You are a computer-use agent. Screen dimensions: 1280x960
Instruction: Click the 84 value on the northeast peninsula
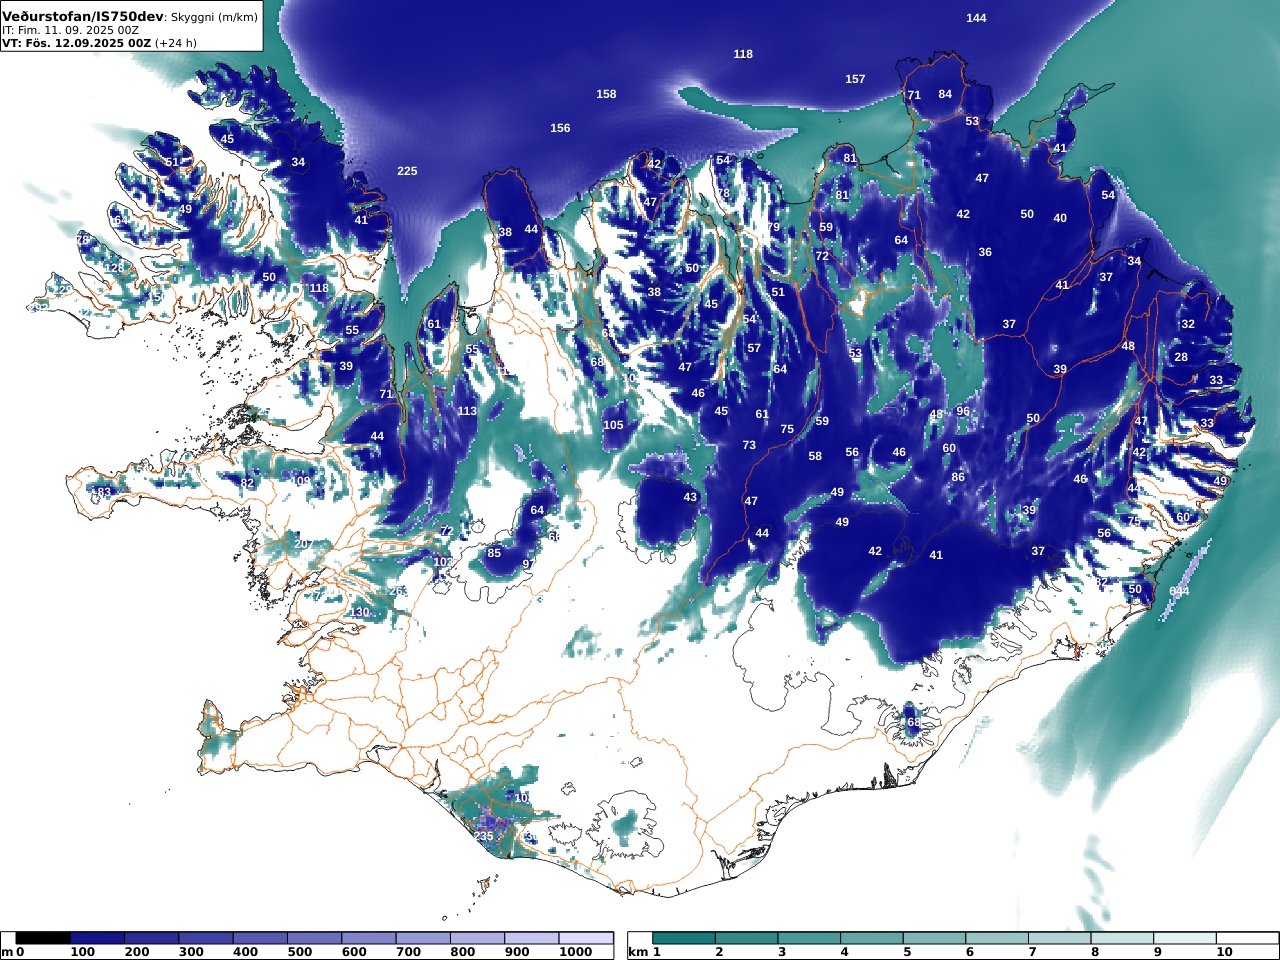(x=945, y=94)
